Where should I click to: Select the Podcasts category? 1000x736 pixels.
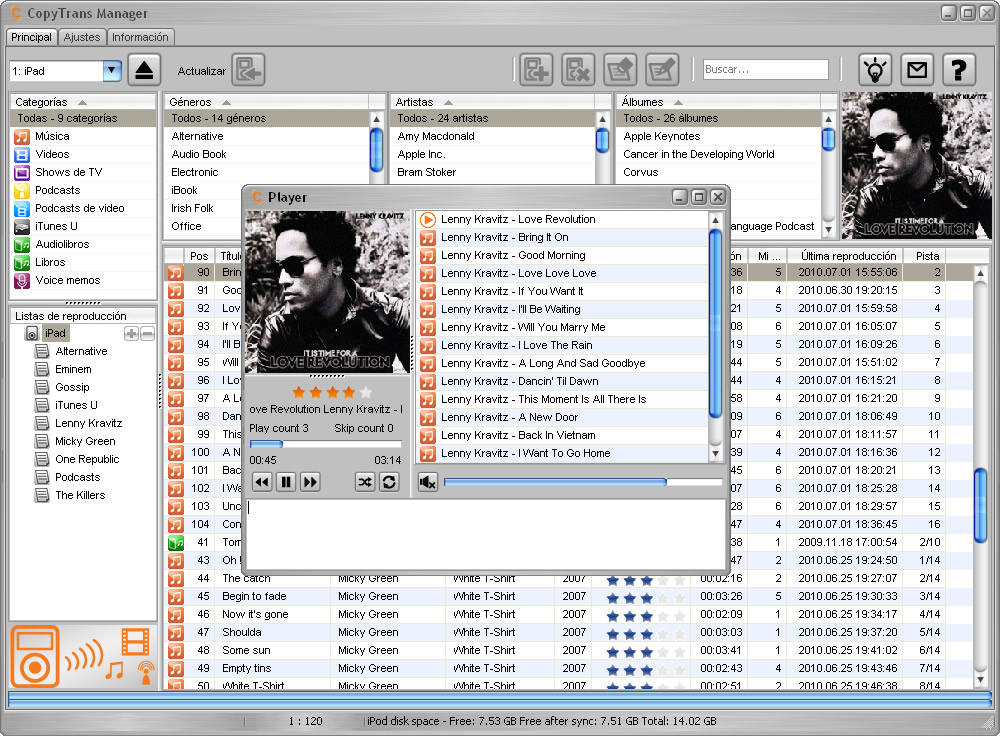coord(57,190)
